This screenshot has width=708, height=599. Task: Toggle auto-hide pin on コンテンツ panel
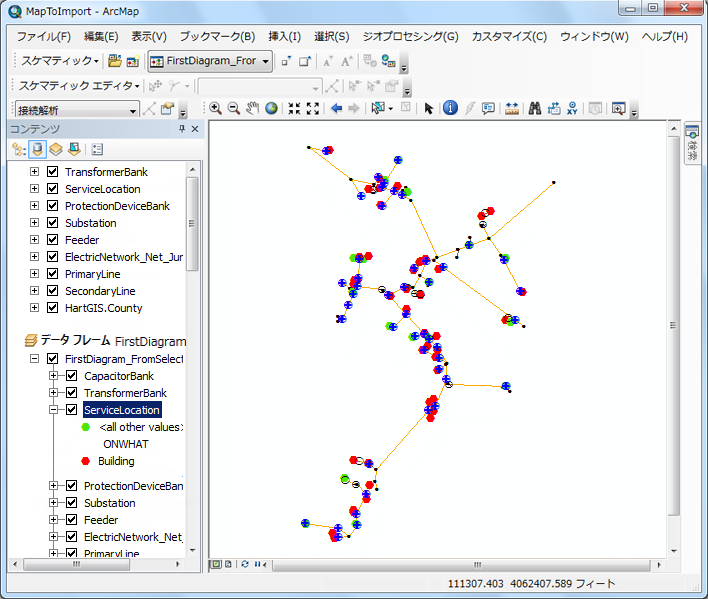182,129
